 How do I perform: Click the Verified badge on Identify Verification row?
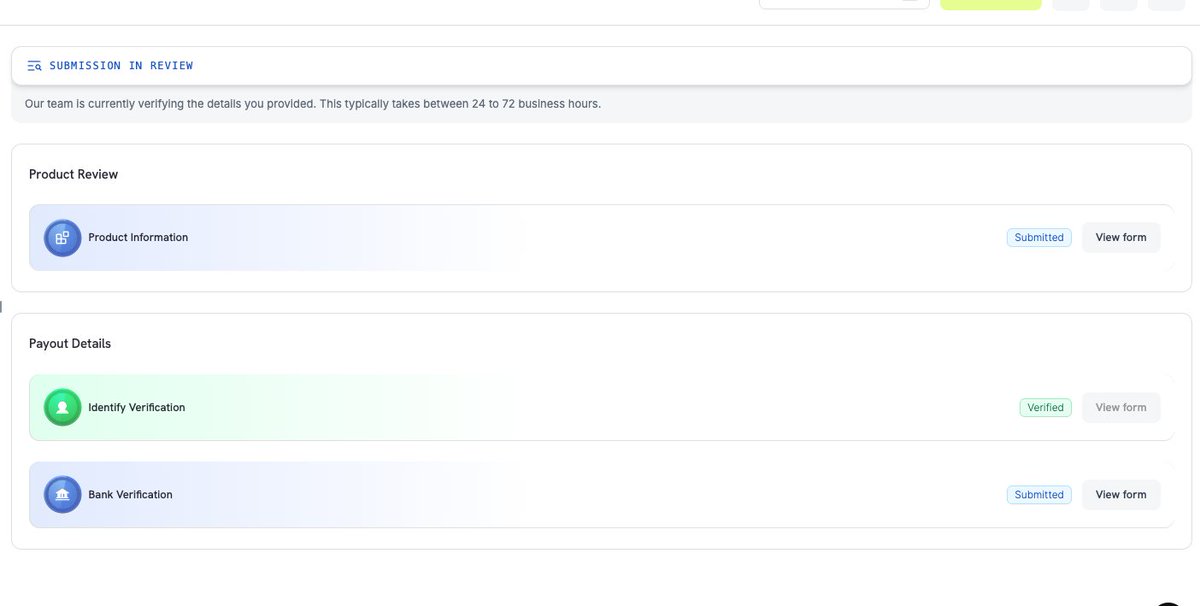pyautogui.click(x=1045, y=408)
